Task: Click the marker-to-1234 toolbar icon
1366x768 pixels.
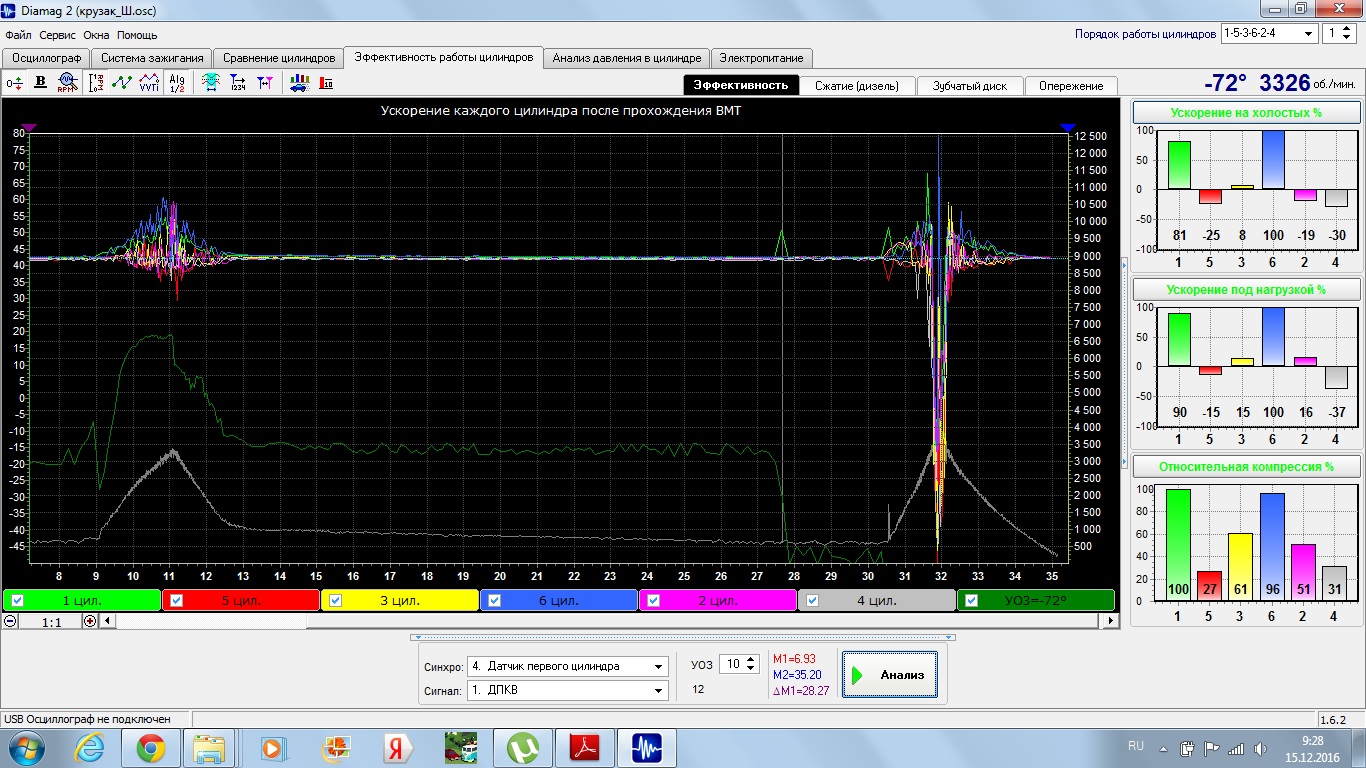Action: point(238,82)
